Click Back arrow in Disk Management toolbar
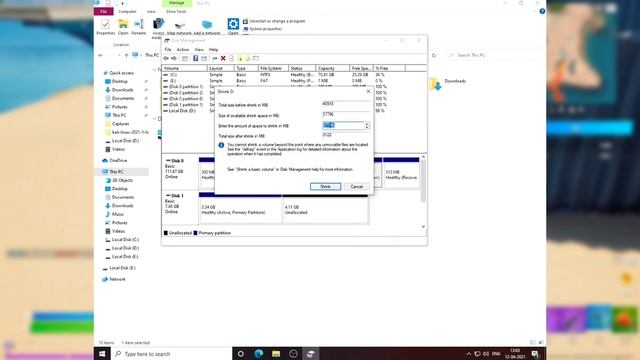The image size is (640, 360). pyautogui.click(x=166, y=58)
